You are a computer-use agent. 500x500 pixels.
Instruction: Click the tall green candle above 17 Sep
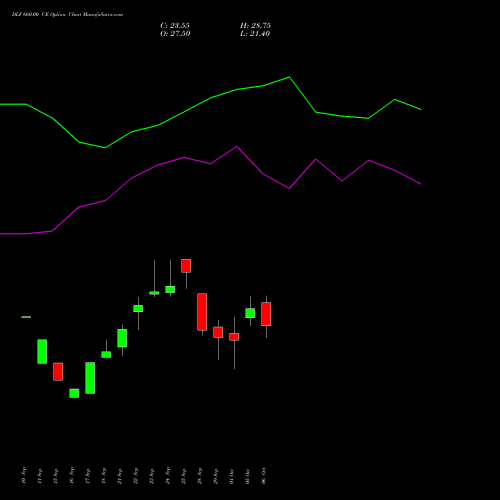(x=90, y=378)
